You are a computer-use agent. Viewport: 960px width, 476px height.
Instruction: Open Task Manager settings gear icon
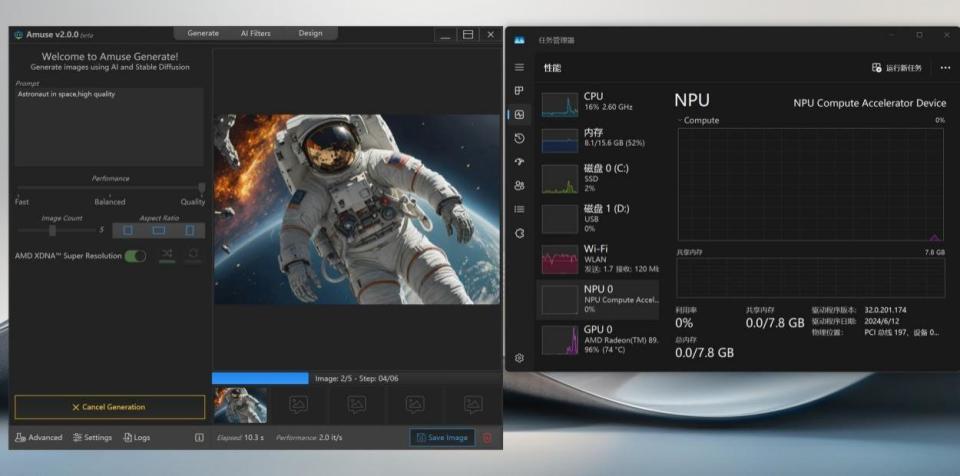519,358
